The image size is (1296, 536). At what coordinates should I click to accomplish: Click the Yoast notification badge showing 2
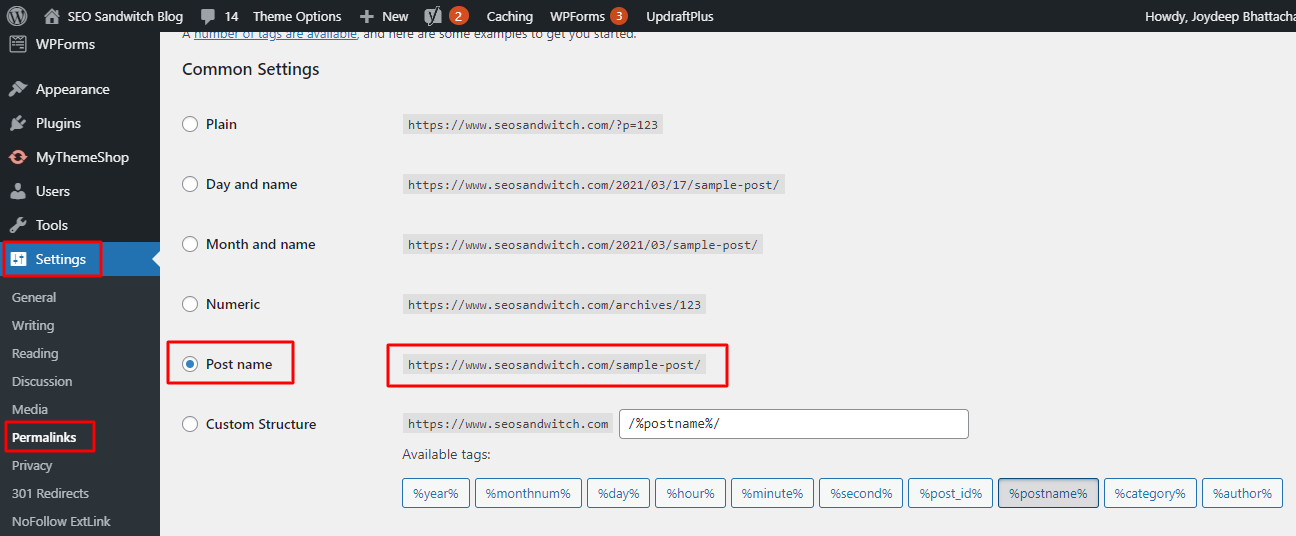[459, 16]
